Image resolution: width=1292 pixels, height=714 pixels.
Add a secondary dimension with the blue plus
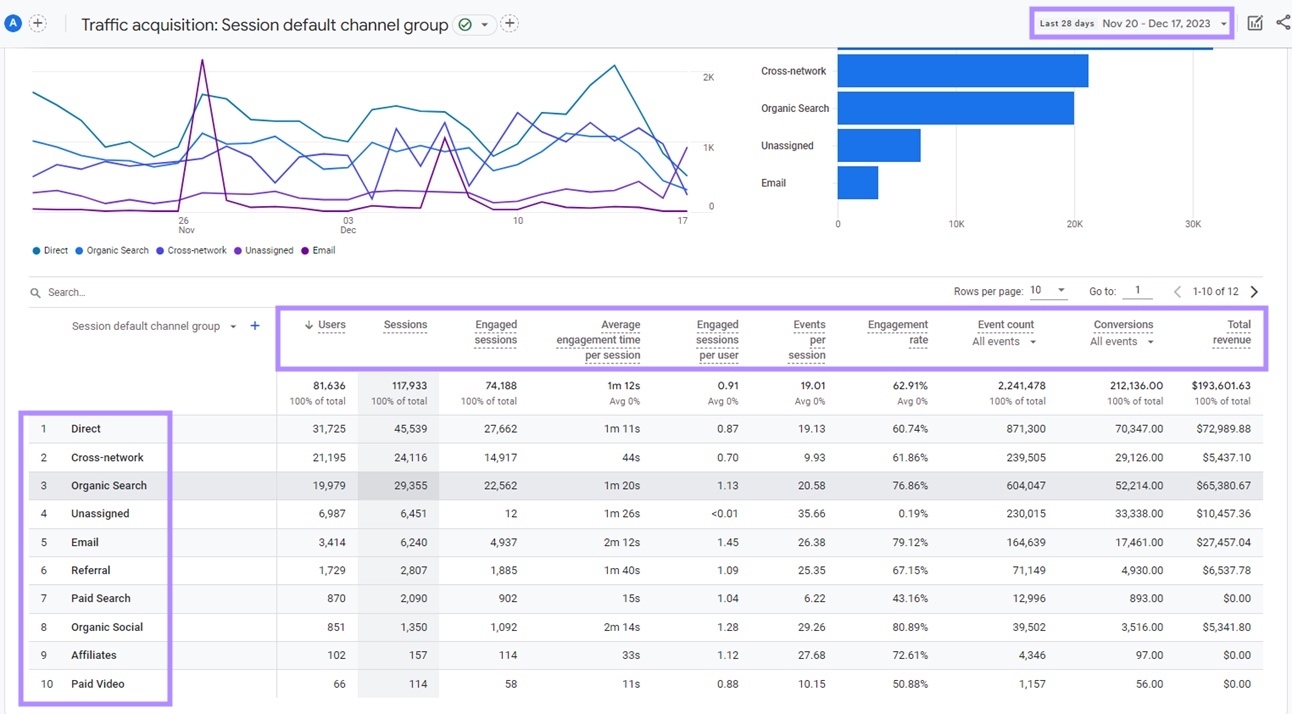pyautogui.click(x=255, y=326)
